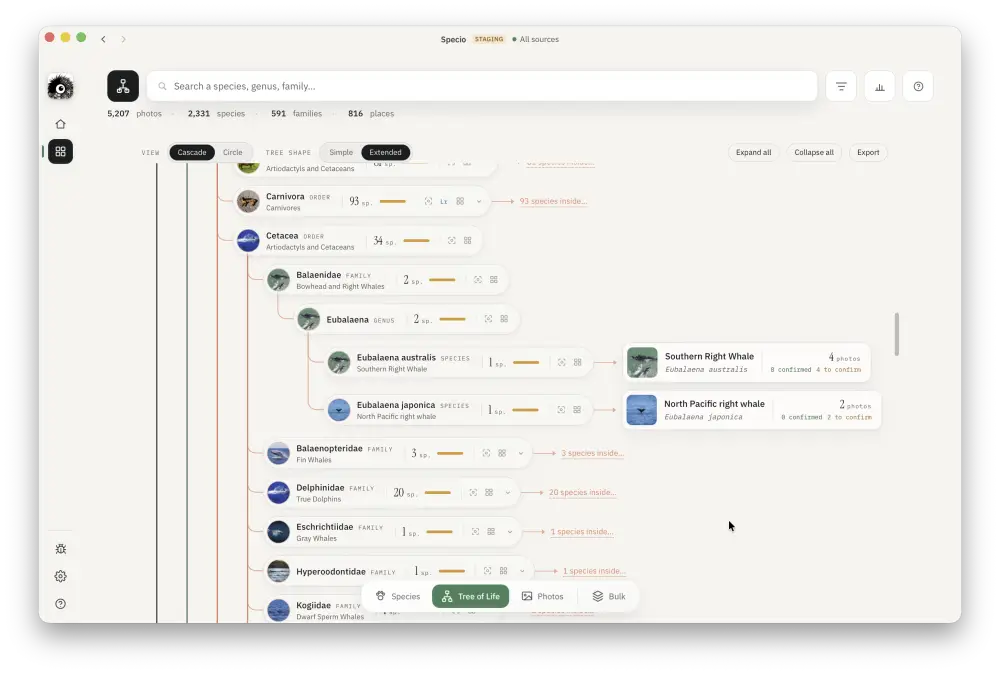
Task: Open the Southern Right Whale photo thumbnail
Action: tap(642, 362)
